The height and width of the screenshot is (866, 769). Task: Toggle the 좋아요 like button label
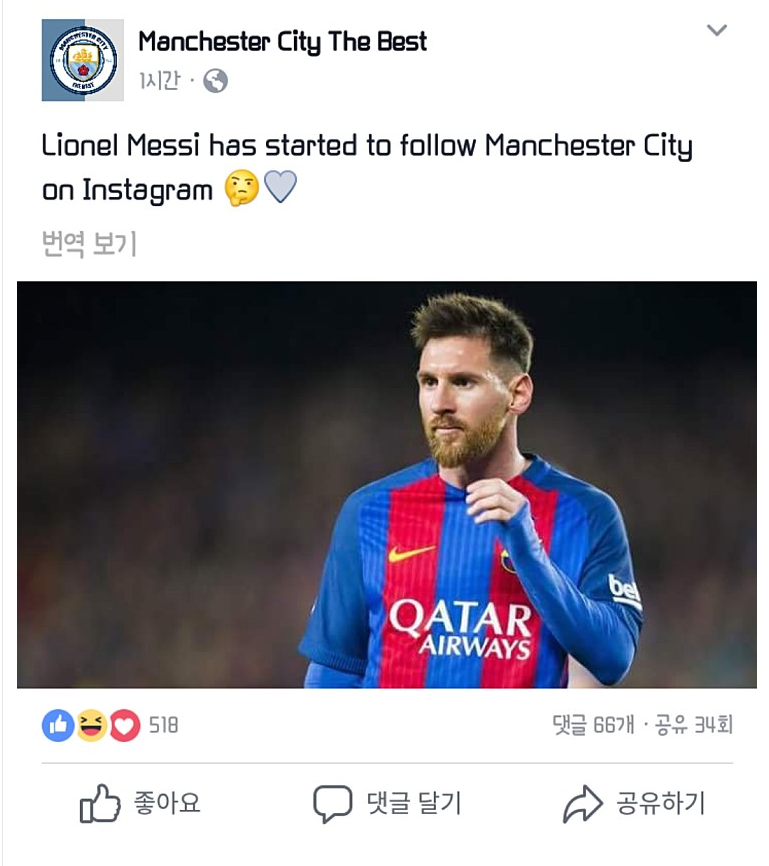(167, 803)
